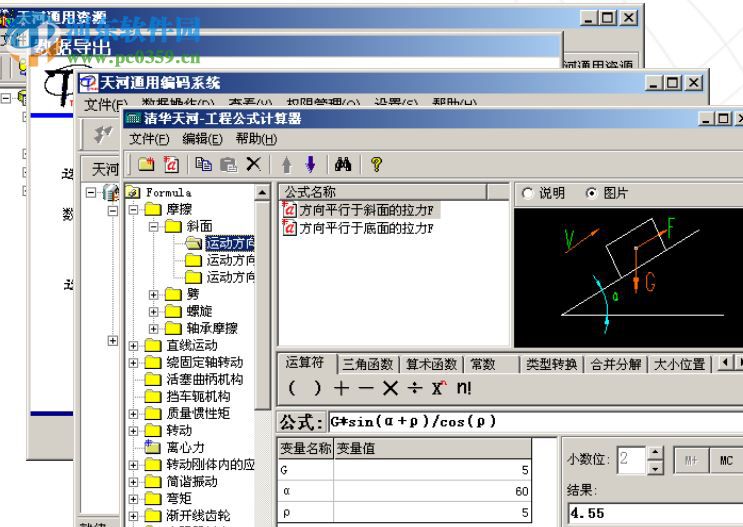This screenshot has height=527, width=743.
Task: Click formula icon beside 方向平行于底面的拉力F
Action: (289, 228)
